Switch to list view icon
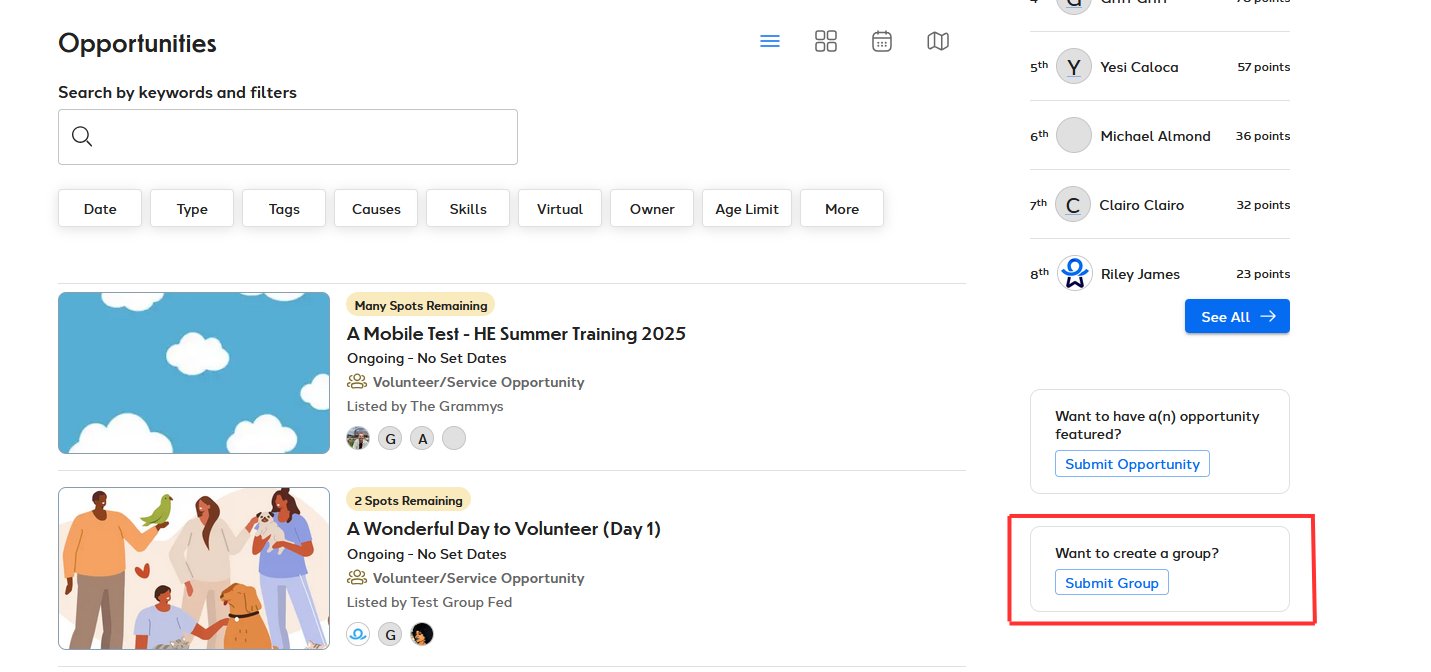Image resolution: width=1431 pixels, height=672 pixels. (x=769, y=42)
